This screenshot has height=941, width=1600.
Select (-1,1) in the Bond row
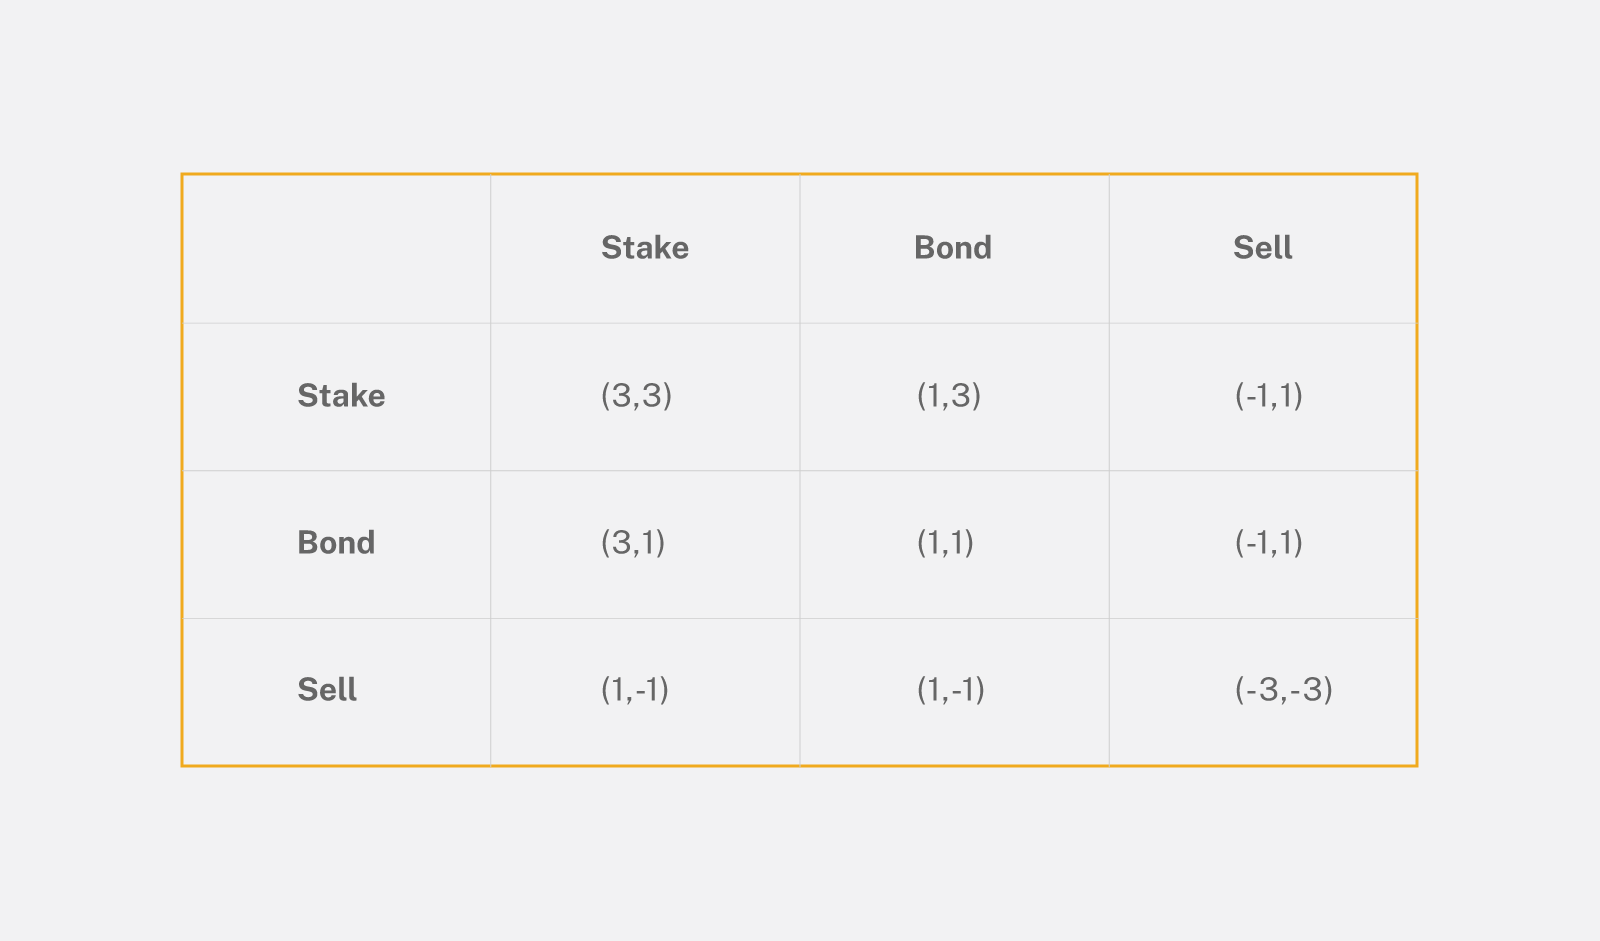pyautogui.click(x=1268, y=543)
